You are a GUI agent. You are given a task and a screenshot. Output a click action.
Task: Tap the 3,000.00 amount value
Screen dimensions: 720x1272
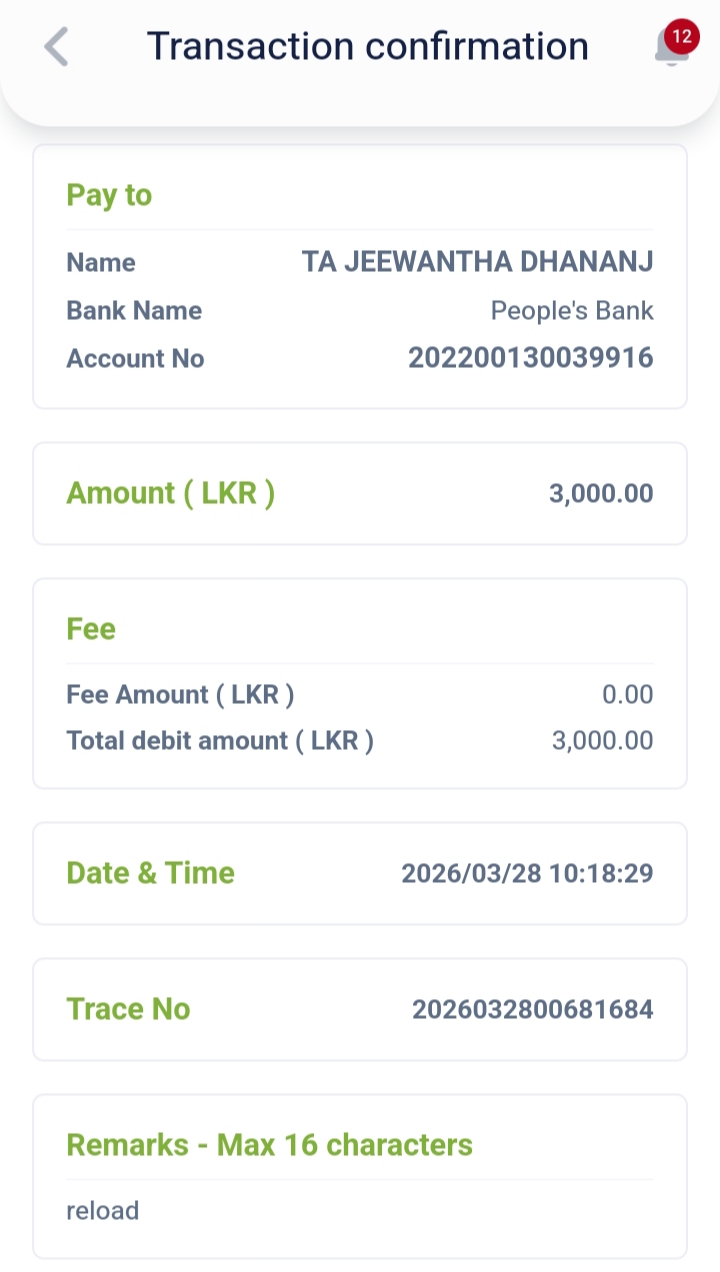[600, 493]
